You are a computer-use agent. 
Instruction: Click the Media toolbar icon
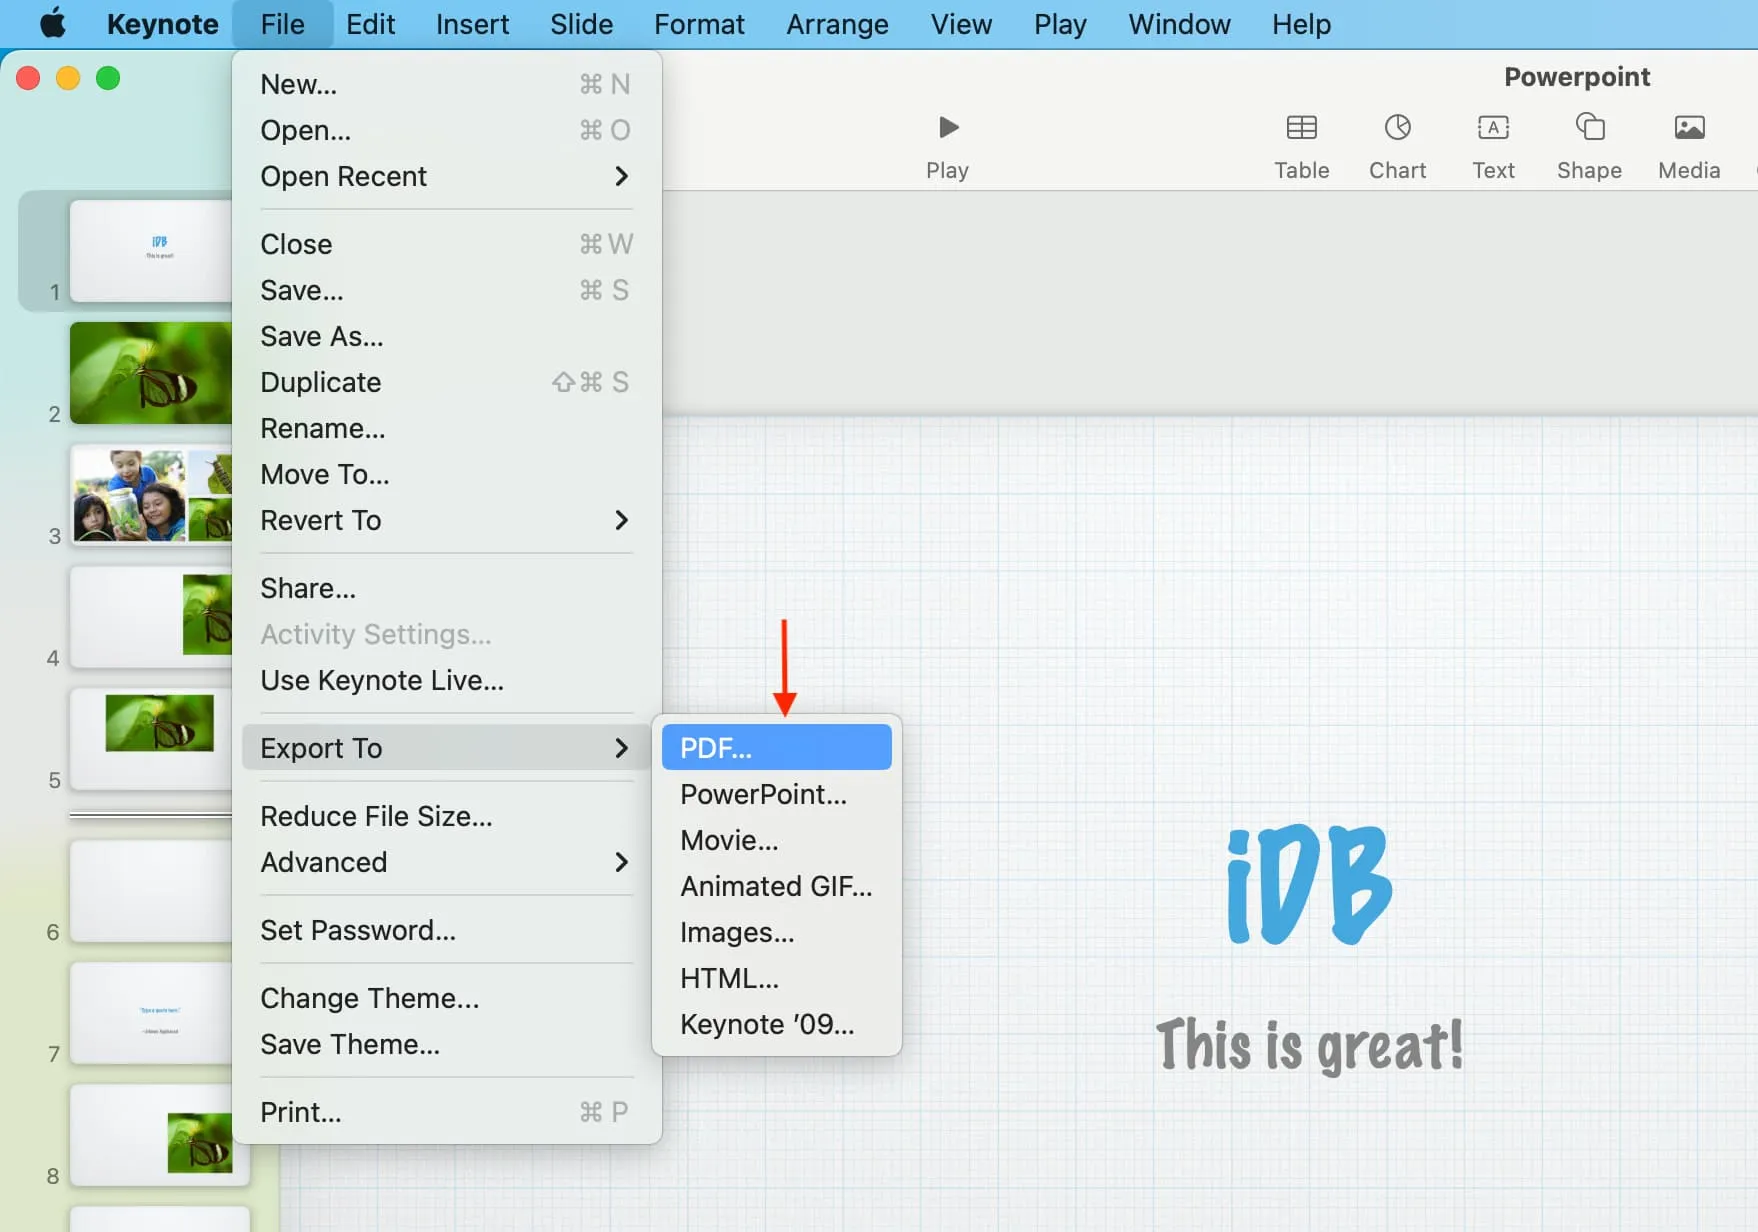click(1689, 128)
